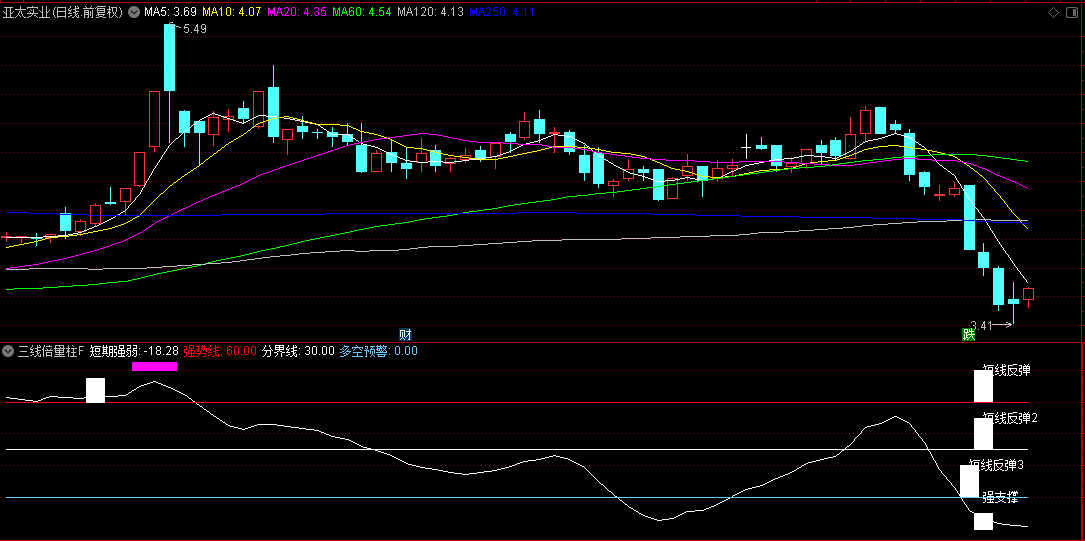1085x541 pixels.
Task: Toggle the side panel icon at top right
Action: pos(1071,13)
